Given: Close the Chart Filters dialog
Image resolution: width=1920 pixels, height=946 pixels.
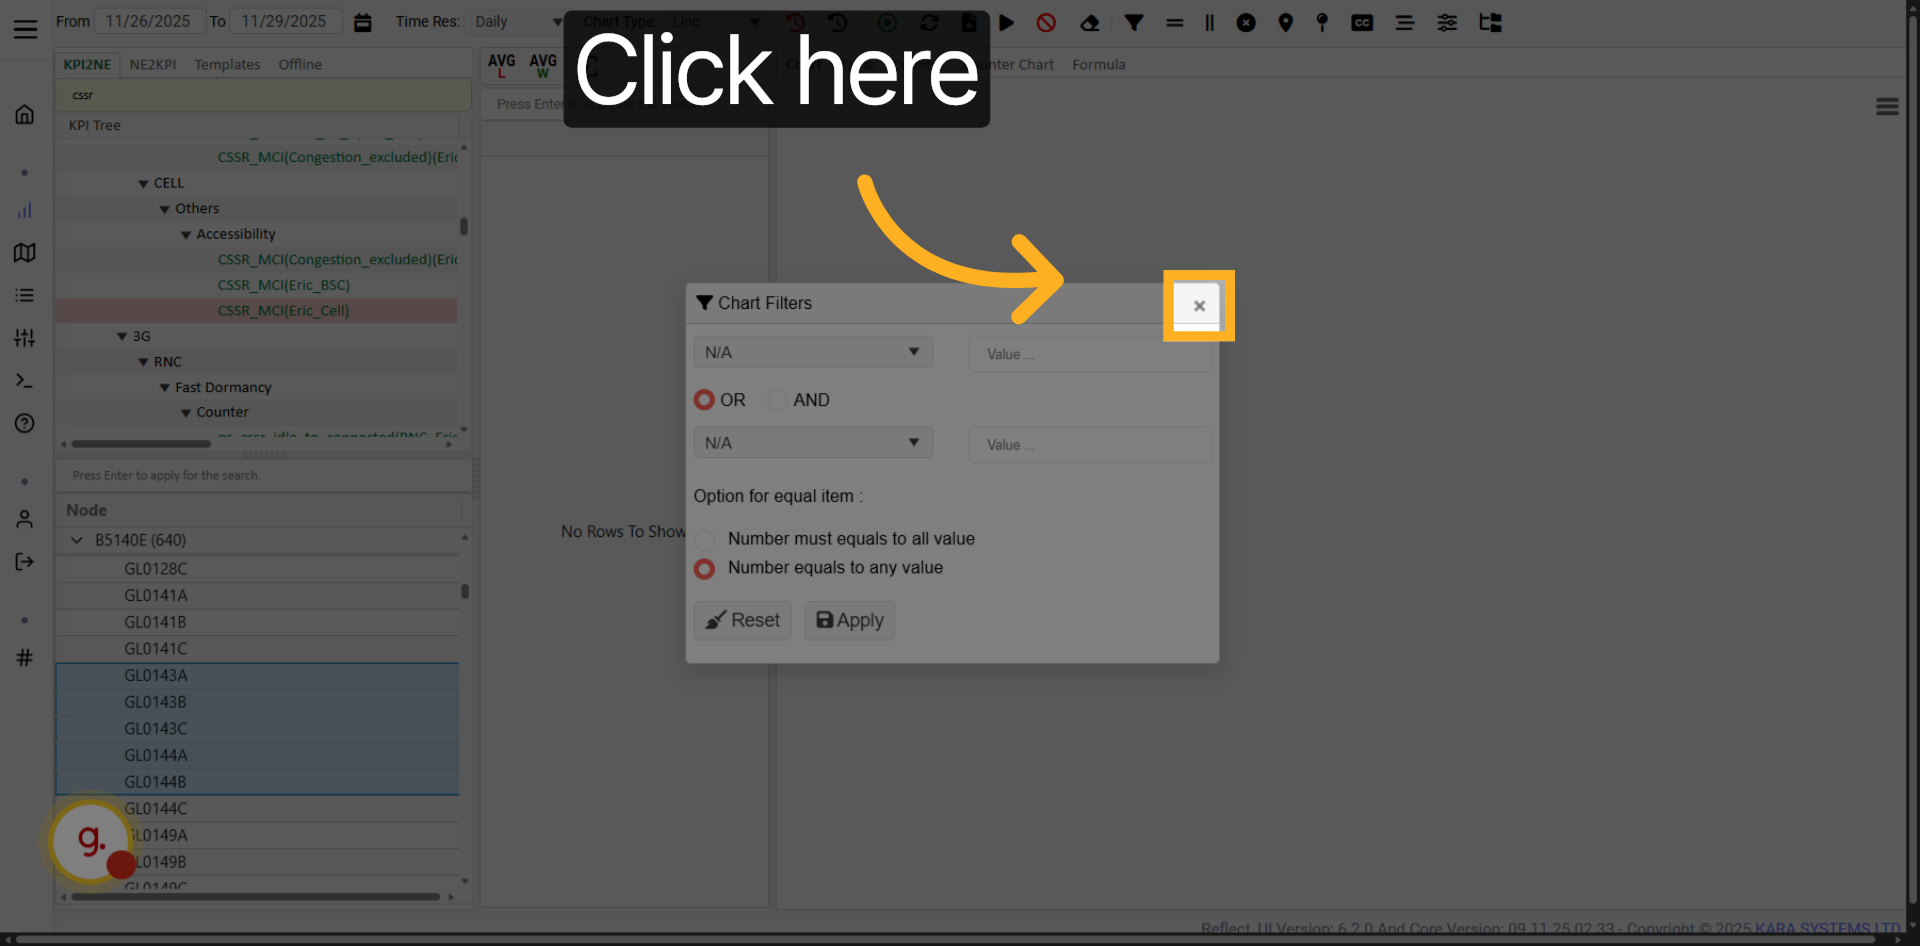Looking at the screenshot, I should click(x=1199, y=306).
